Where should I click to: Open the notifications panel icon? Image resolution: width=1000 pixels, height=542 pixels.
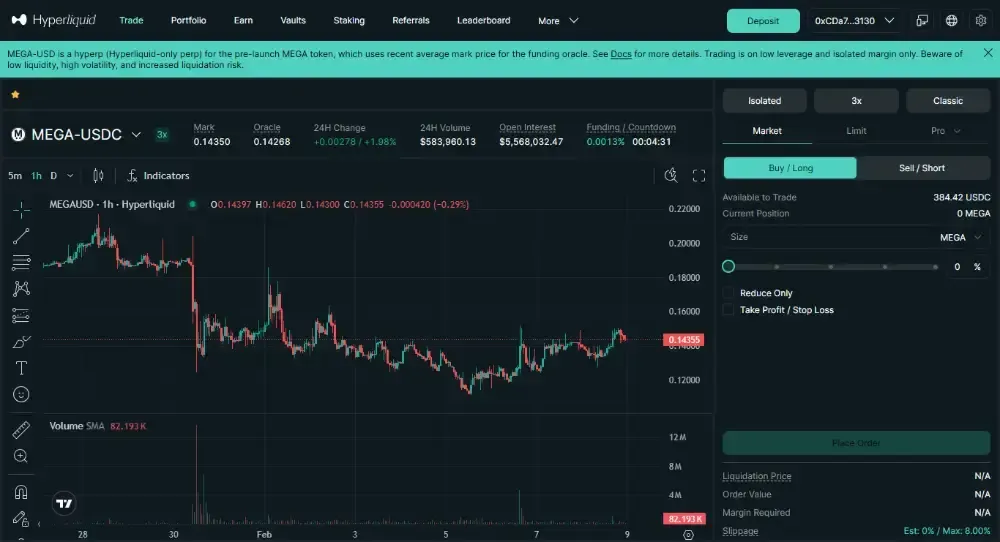(922, 20)
